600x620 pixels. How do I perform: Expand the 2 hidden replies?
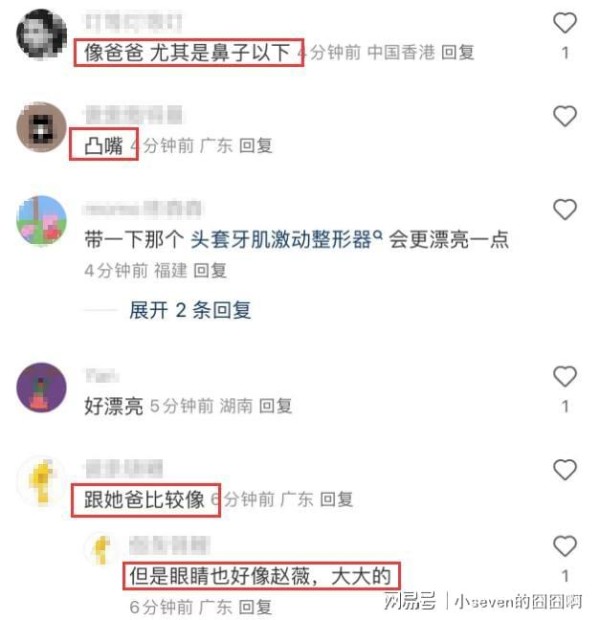click(190, 310)
